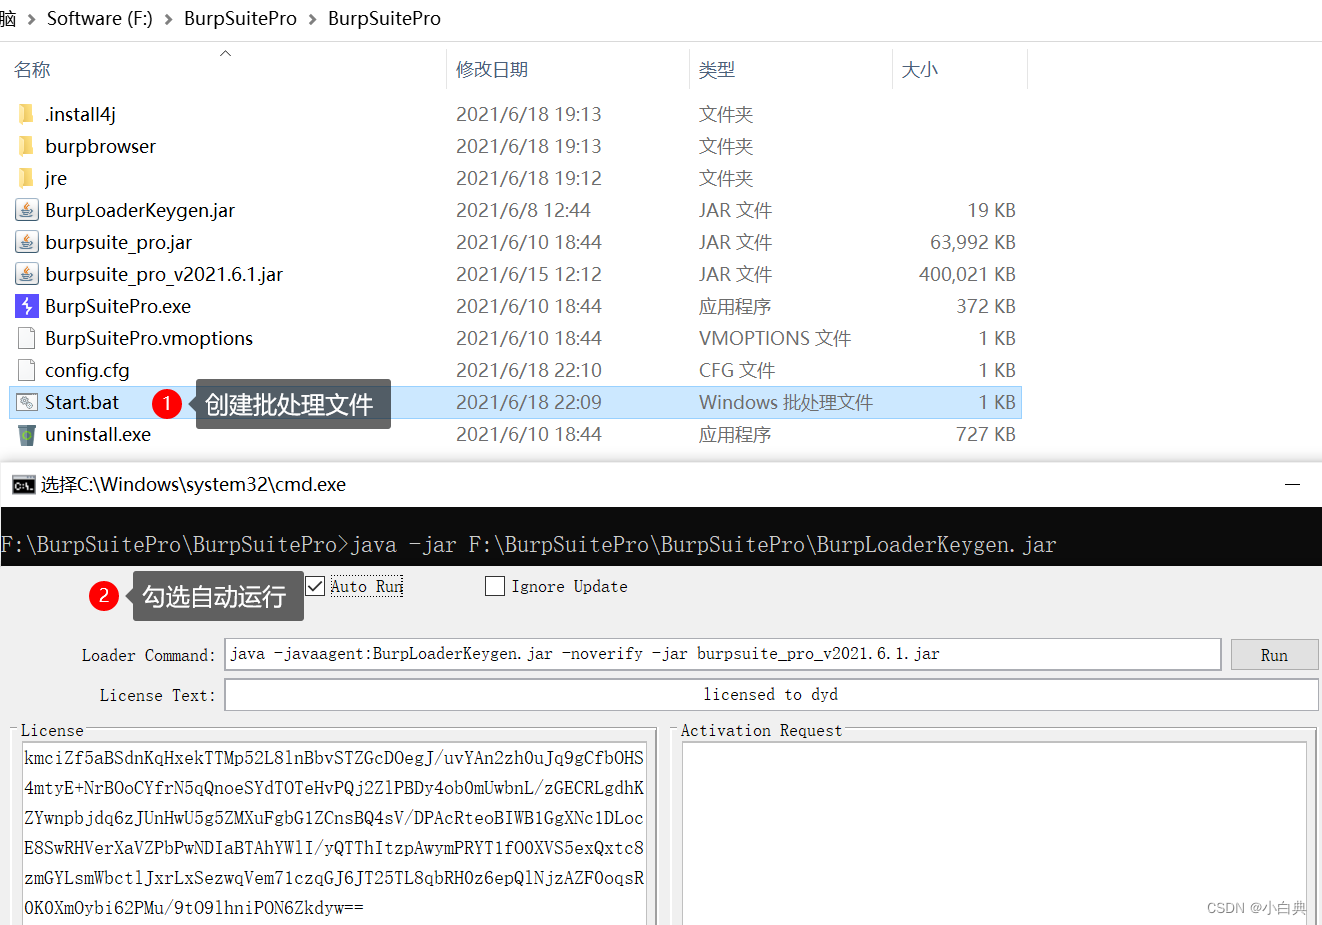Viewport: 1322px width, 925px height.
Task: Click the last BurpSuitePro breadcrumb
Action: 384,19
